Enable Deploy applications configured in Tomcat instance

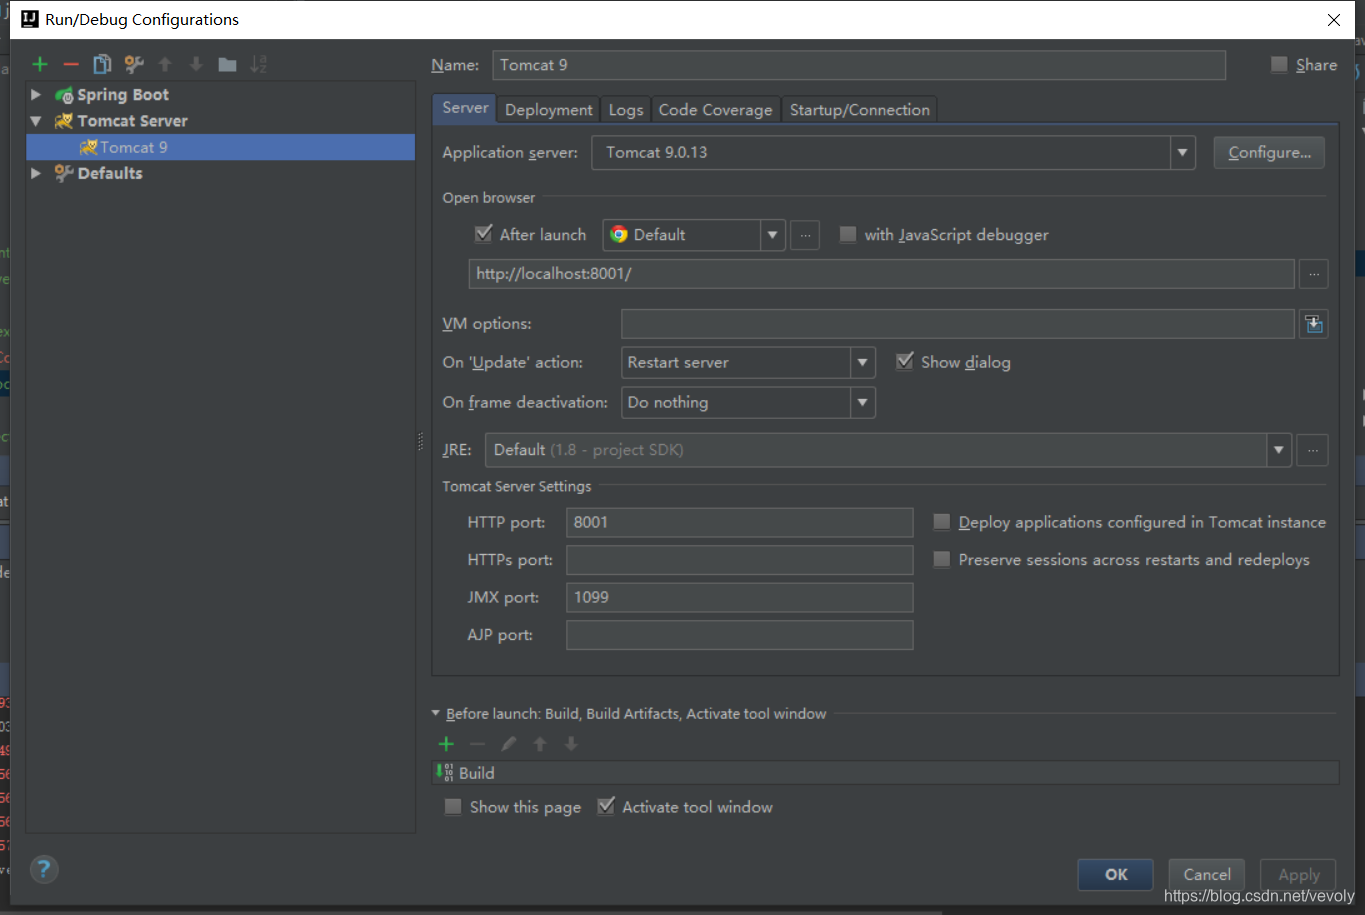click(x=941, y=522)
